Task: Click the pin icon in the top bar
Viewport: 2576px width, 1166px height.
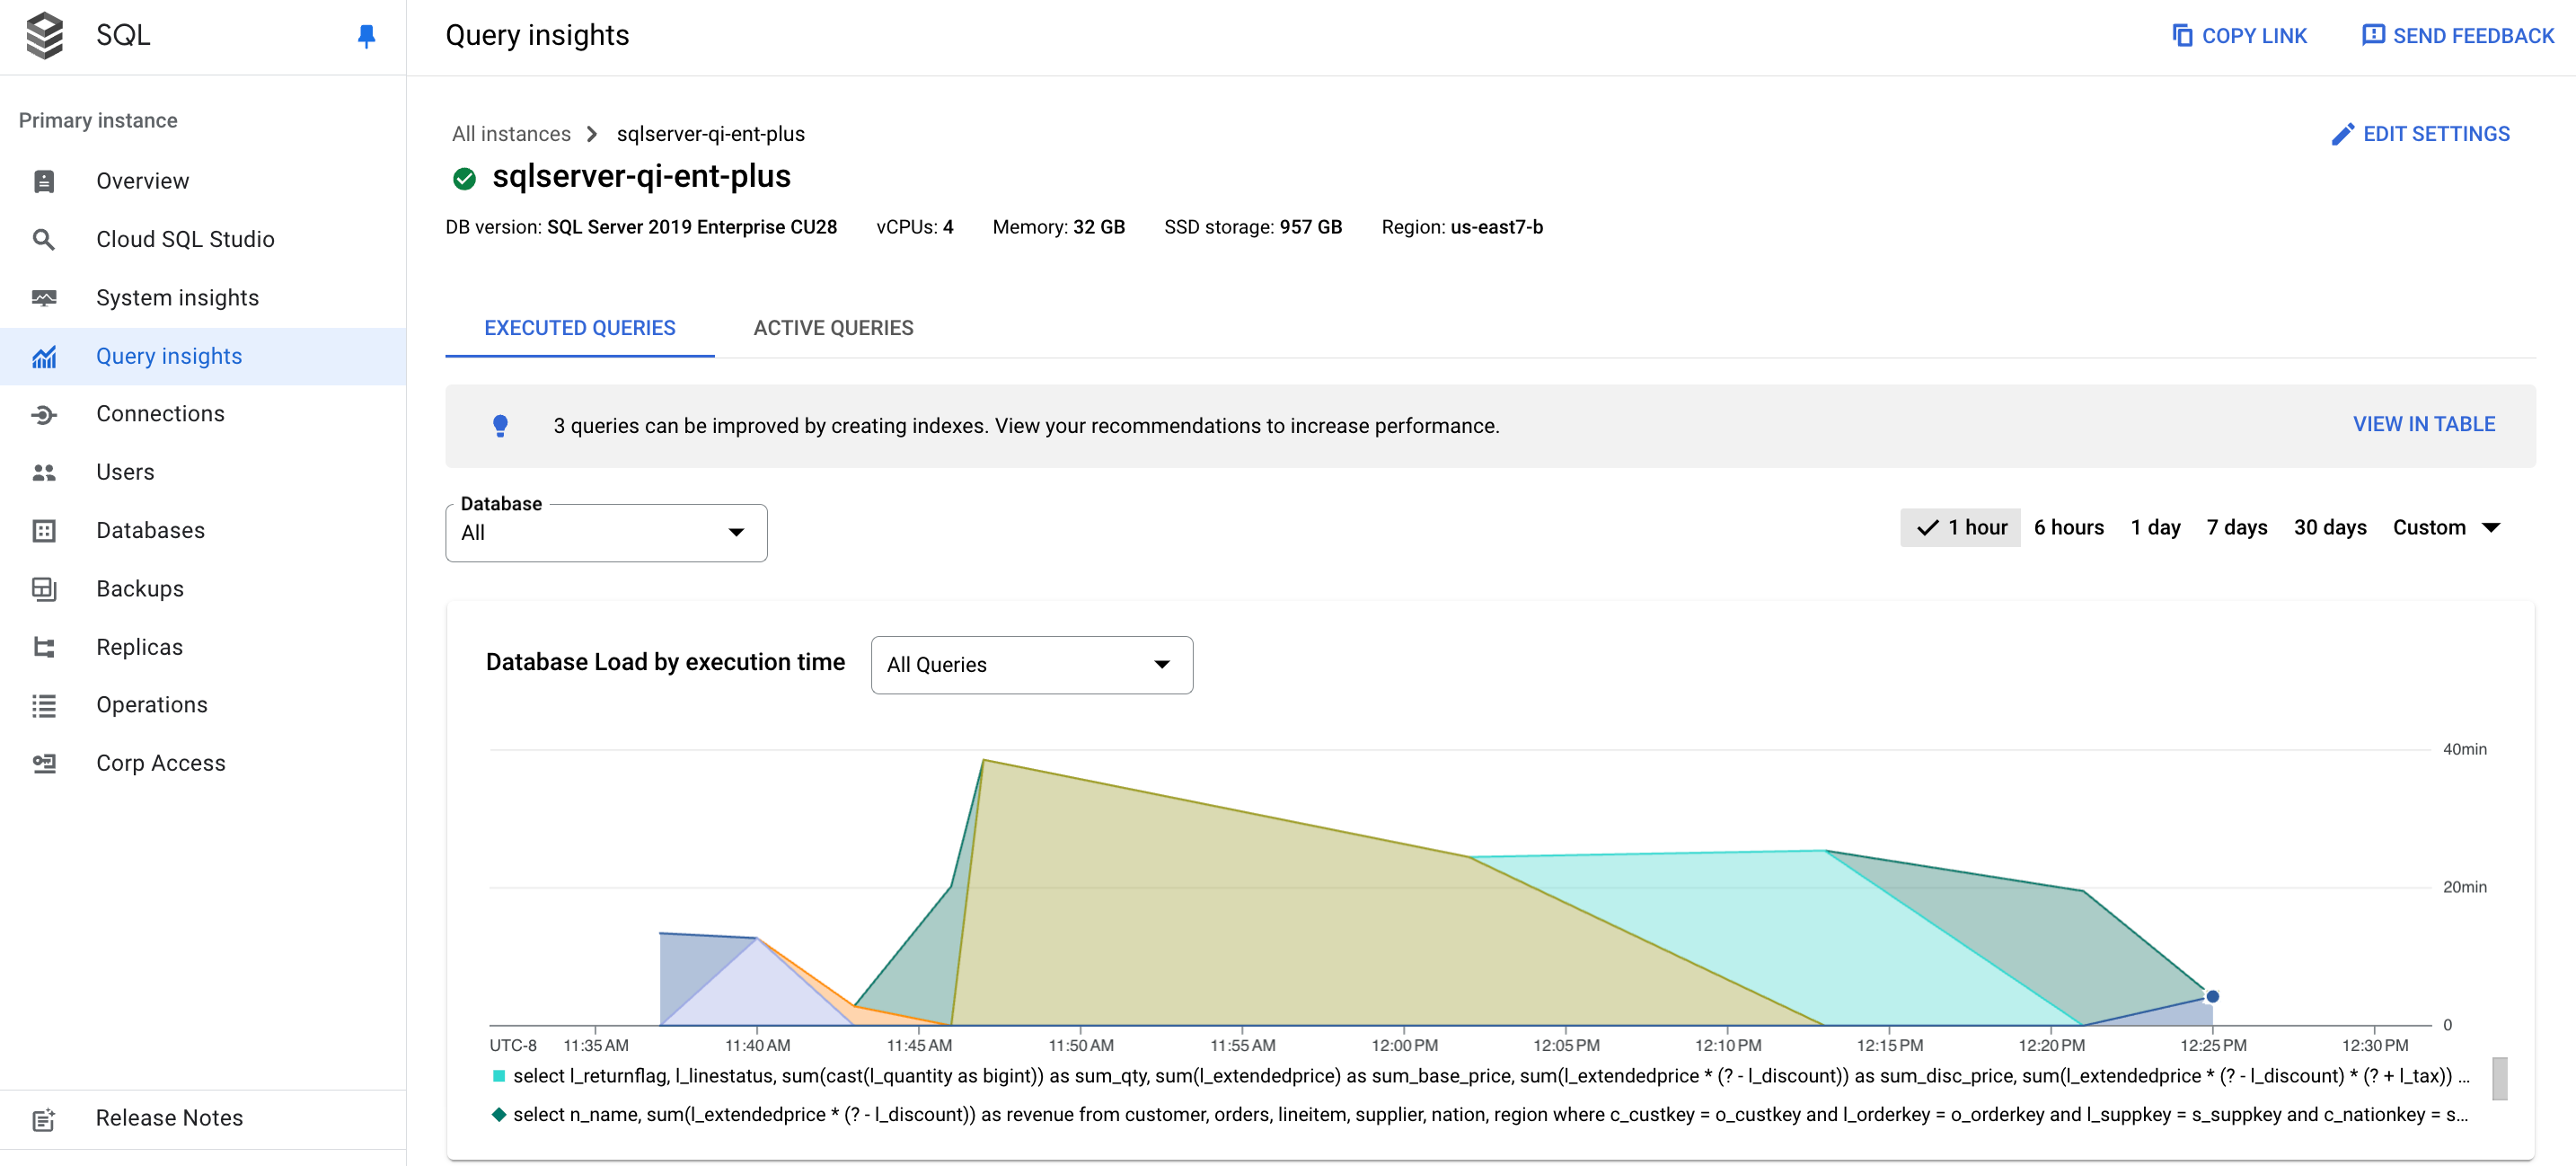Action: [366, 36]
